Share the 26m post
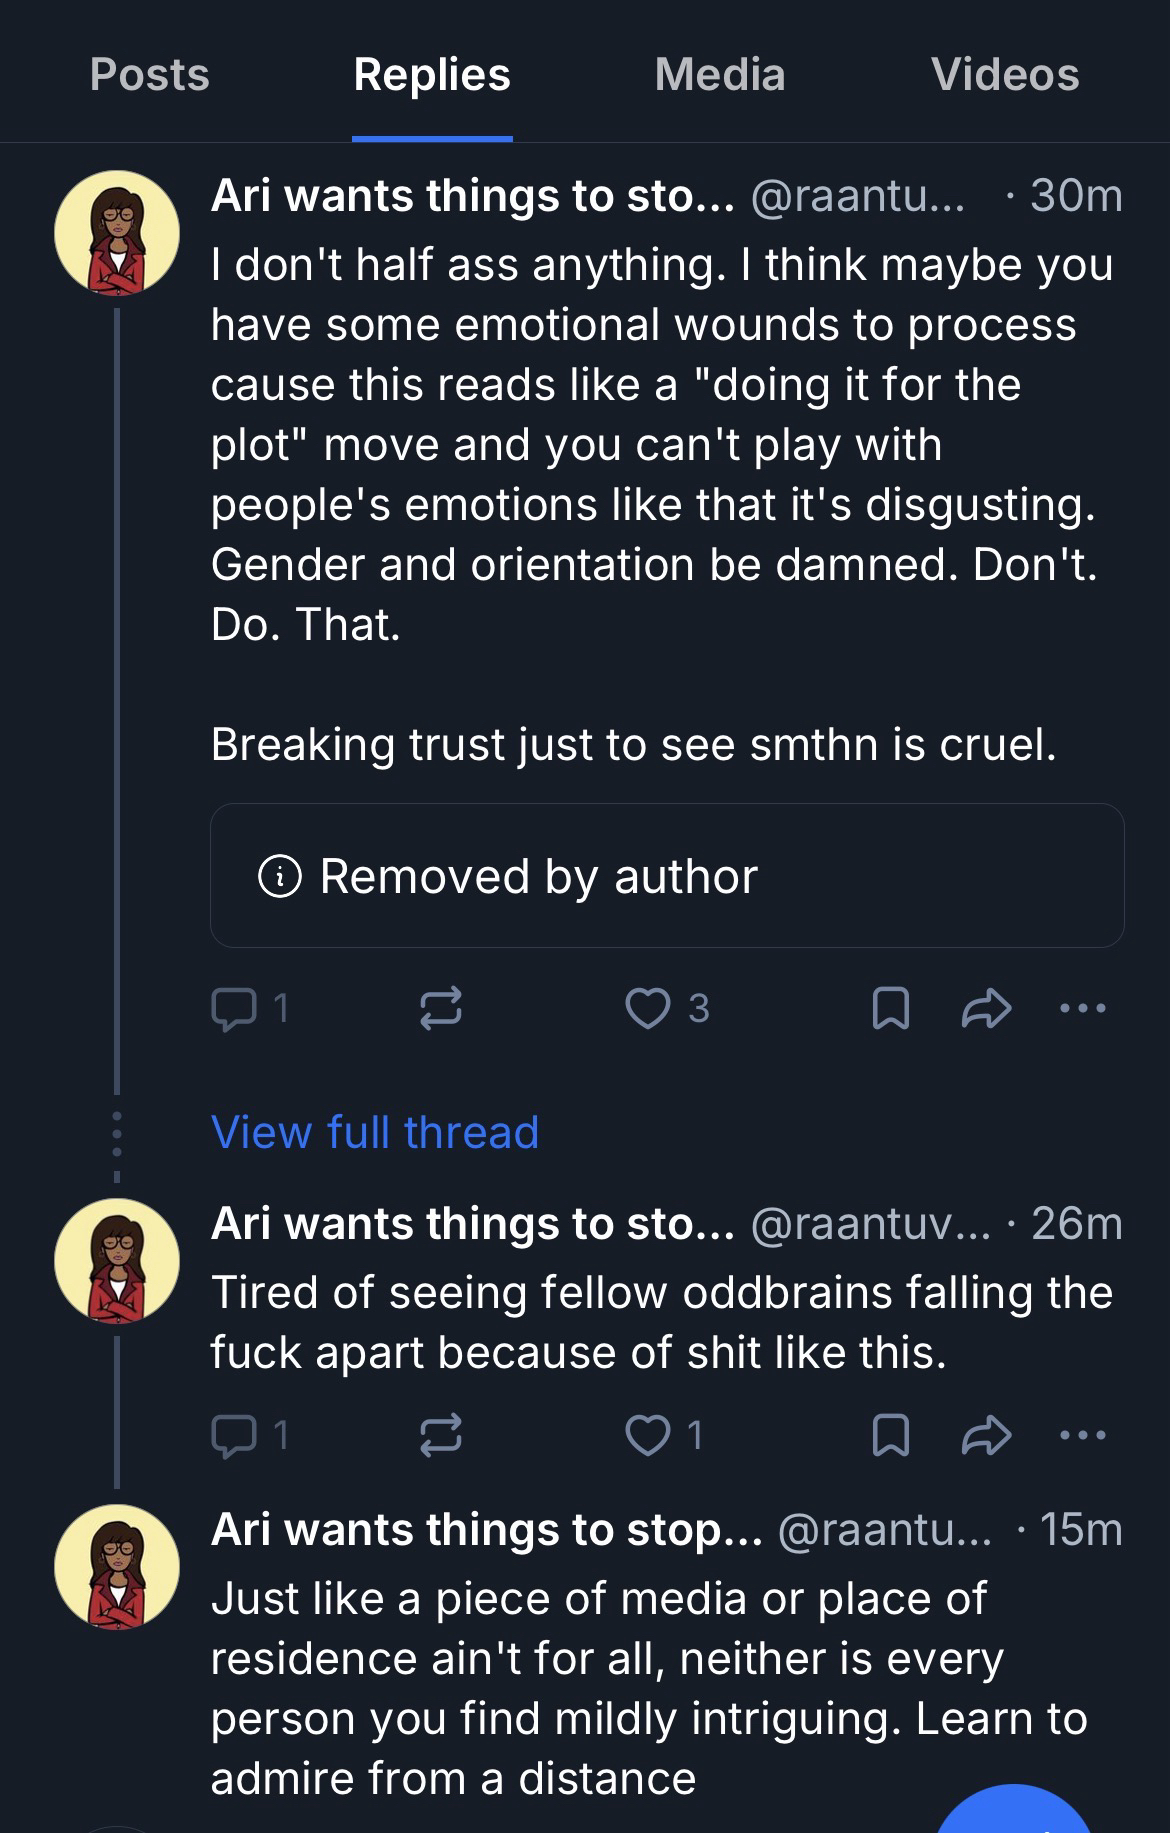1170x1833 pixels. coord(986,1436)
